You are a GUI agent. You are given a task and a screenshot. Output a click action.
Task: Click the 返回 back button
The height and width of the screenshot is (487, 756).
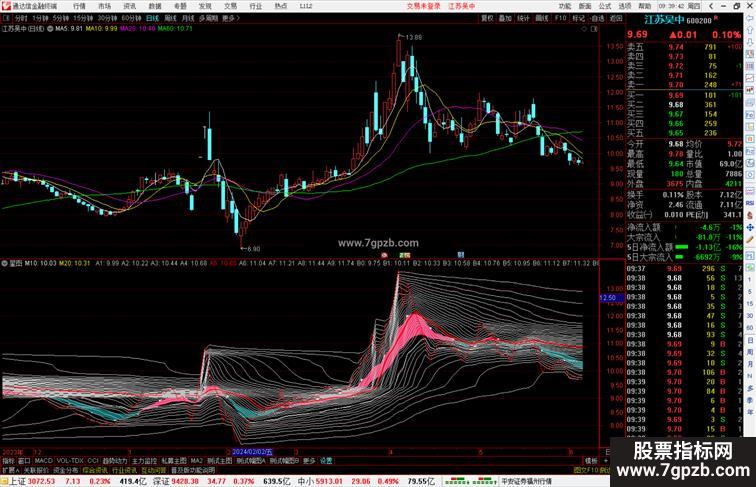616,18
